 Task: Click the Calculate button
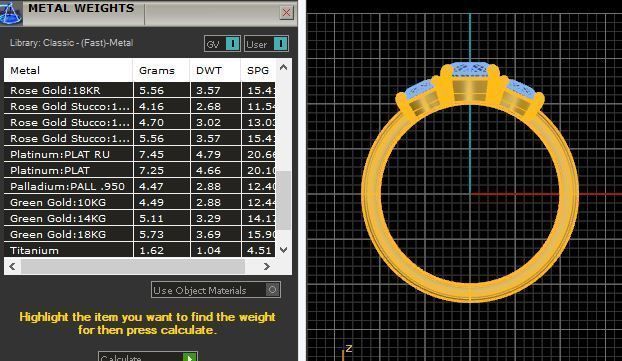(148, 357)
